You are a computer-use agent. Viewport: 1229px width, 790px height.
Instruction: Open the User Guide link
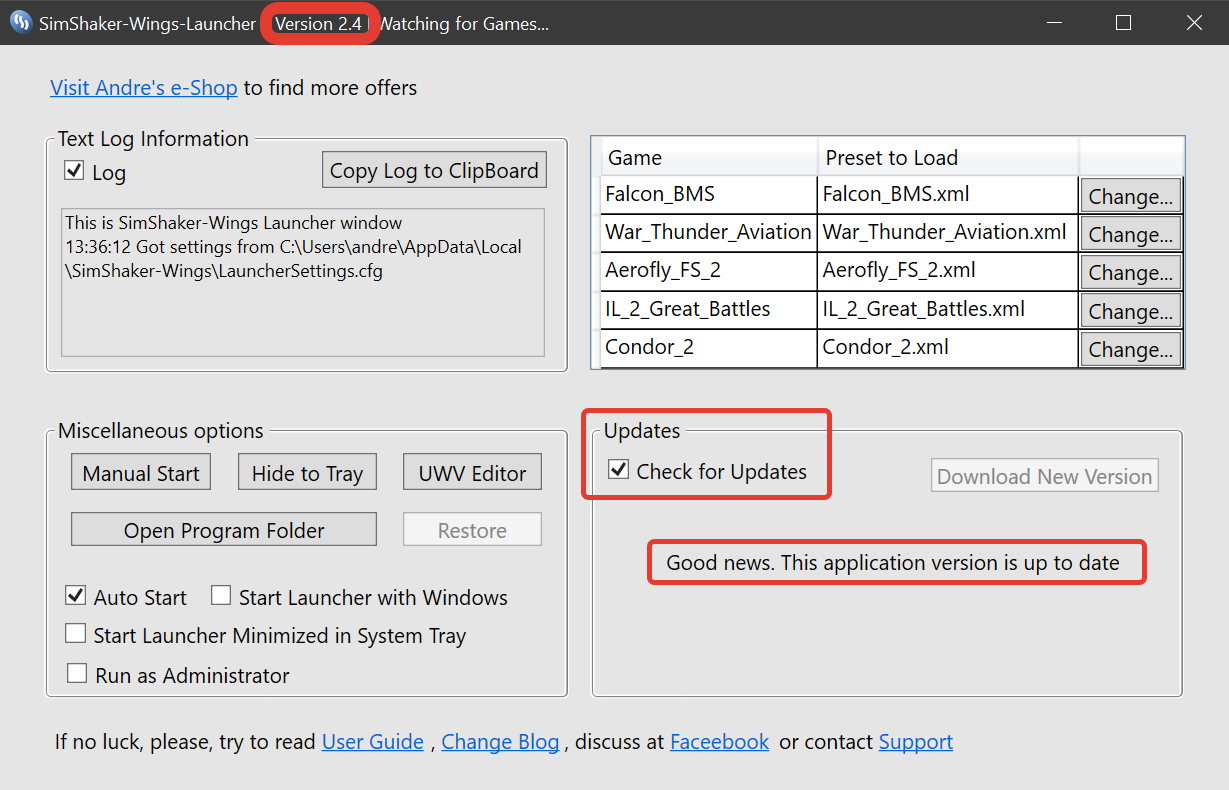372,742
